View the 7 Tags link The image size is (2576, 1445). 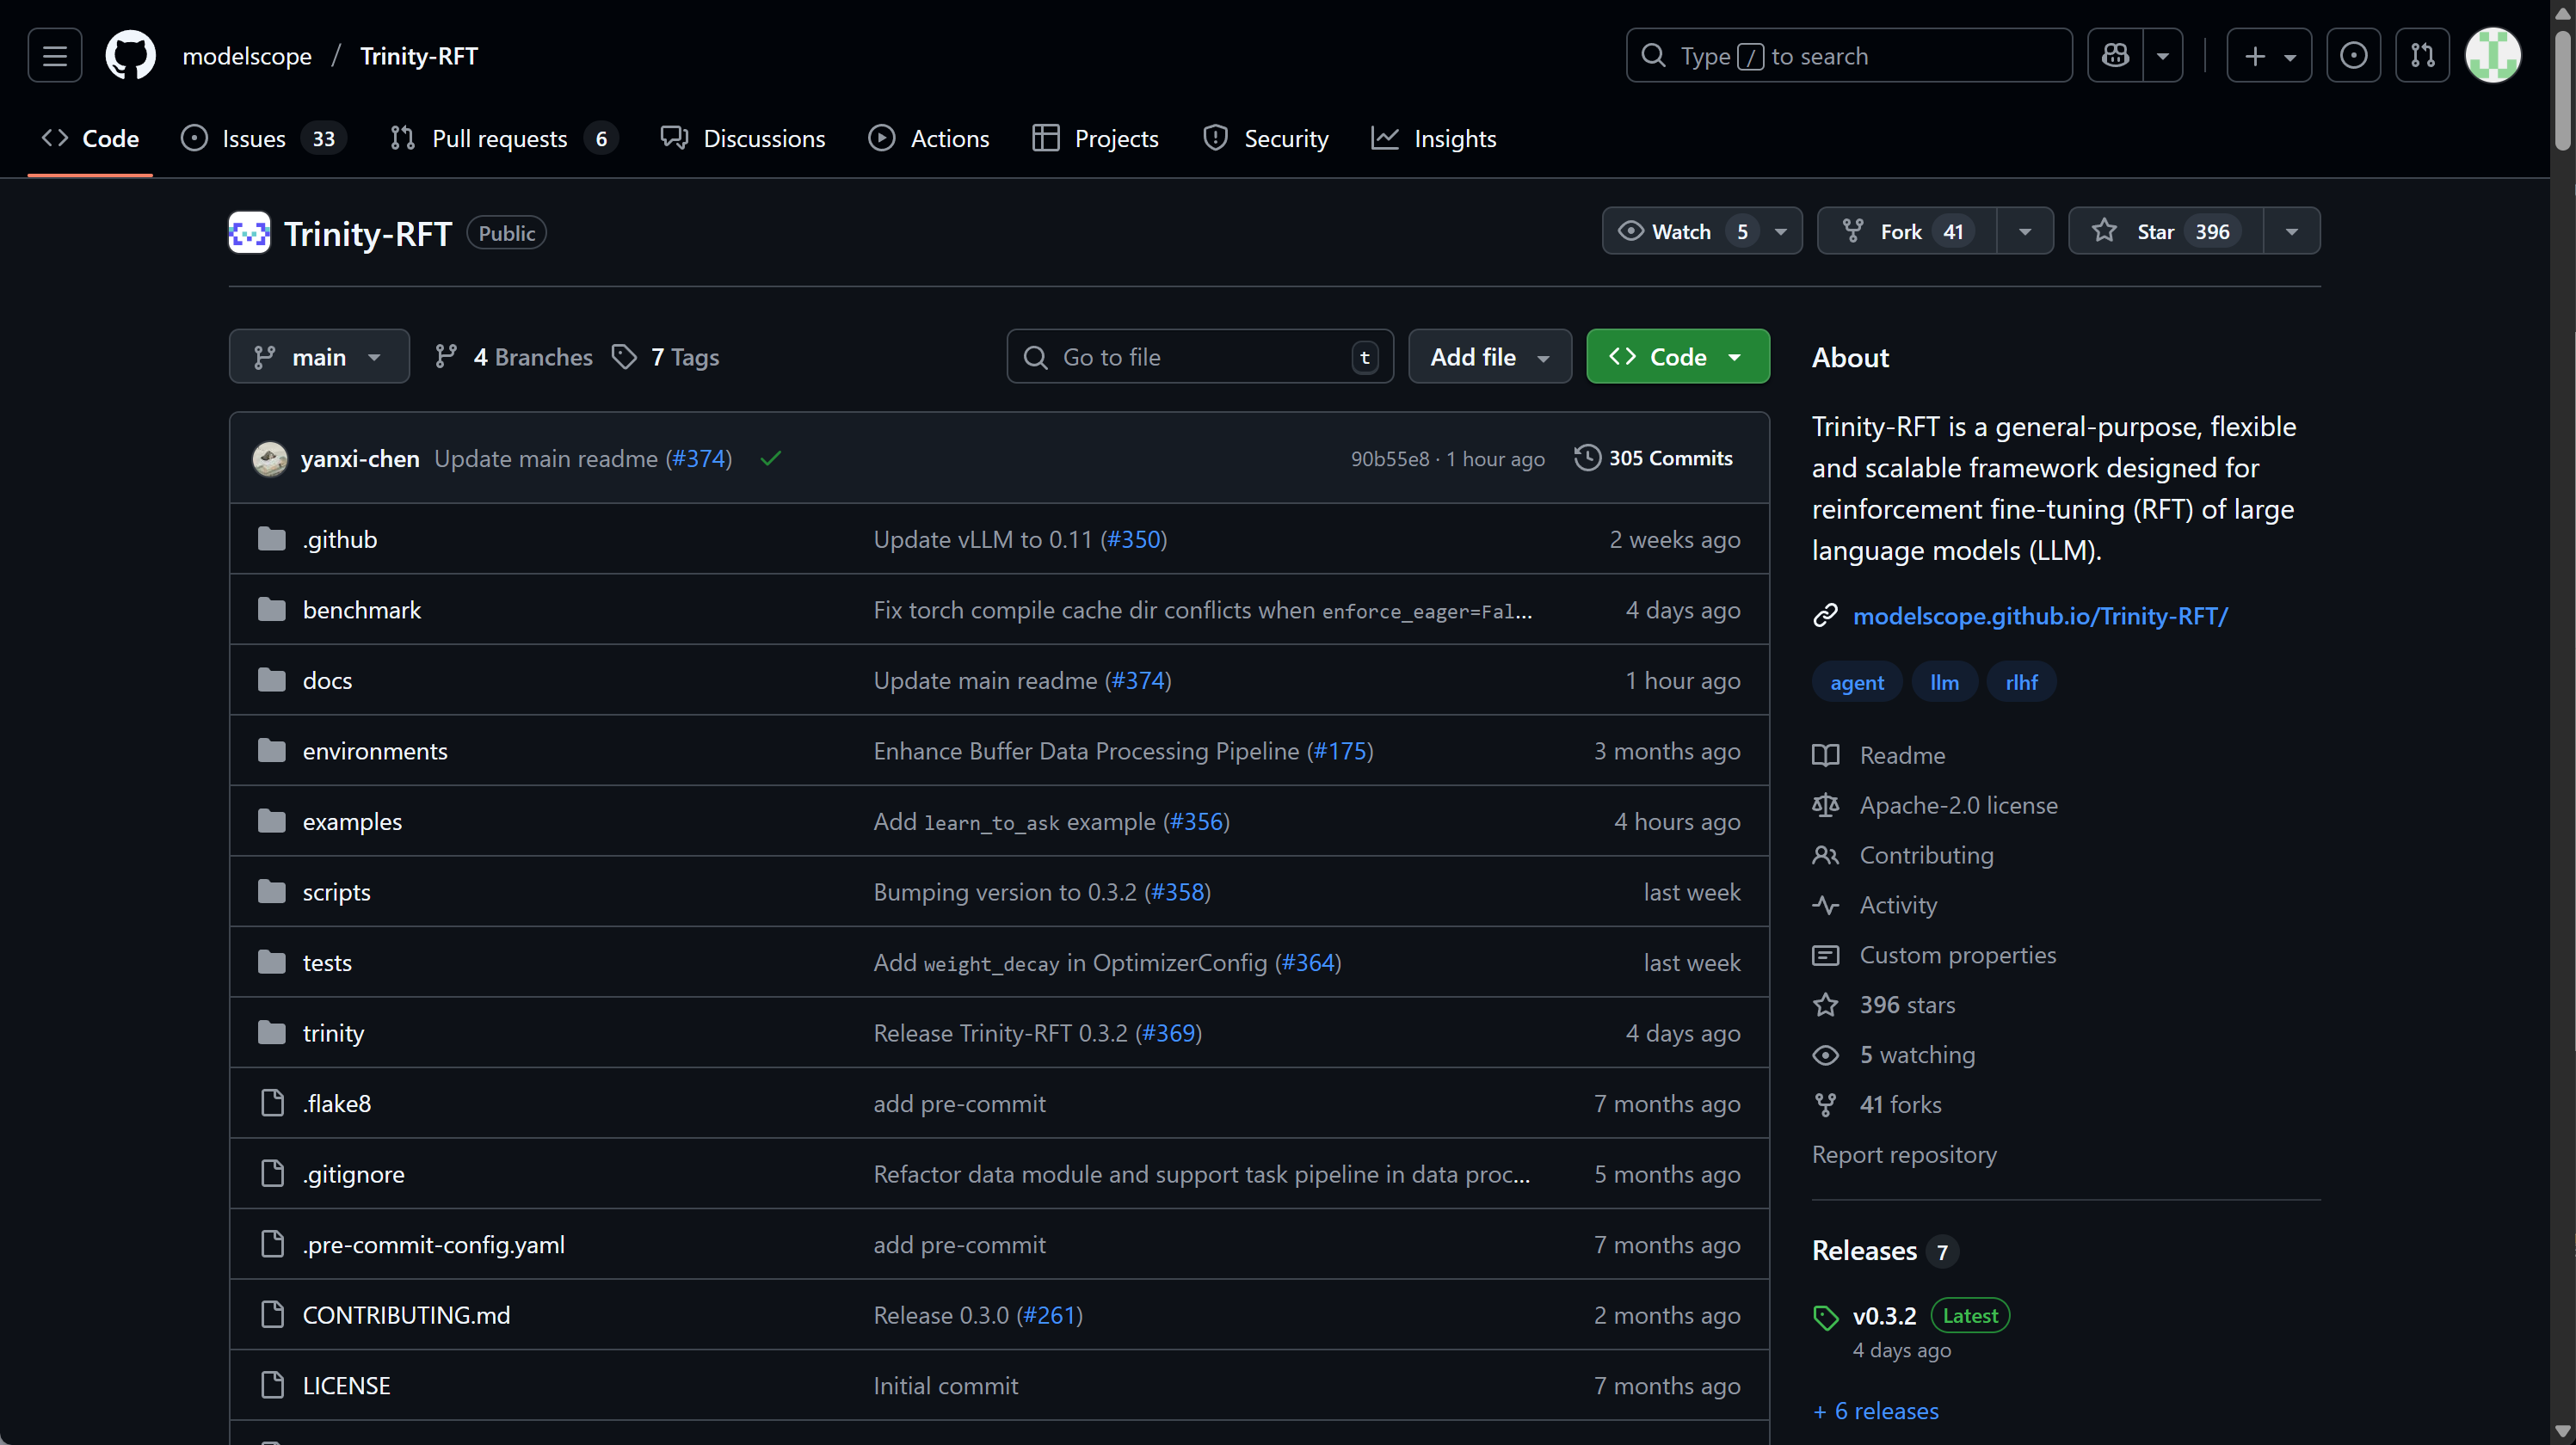(666, 357)
